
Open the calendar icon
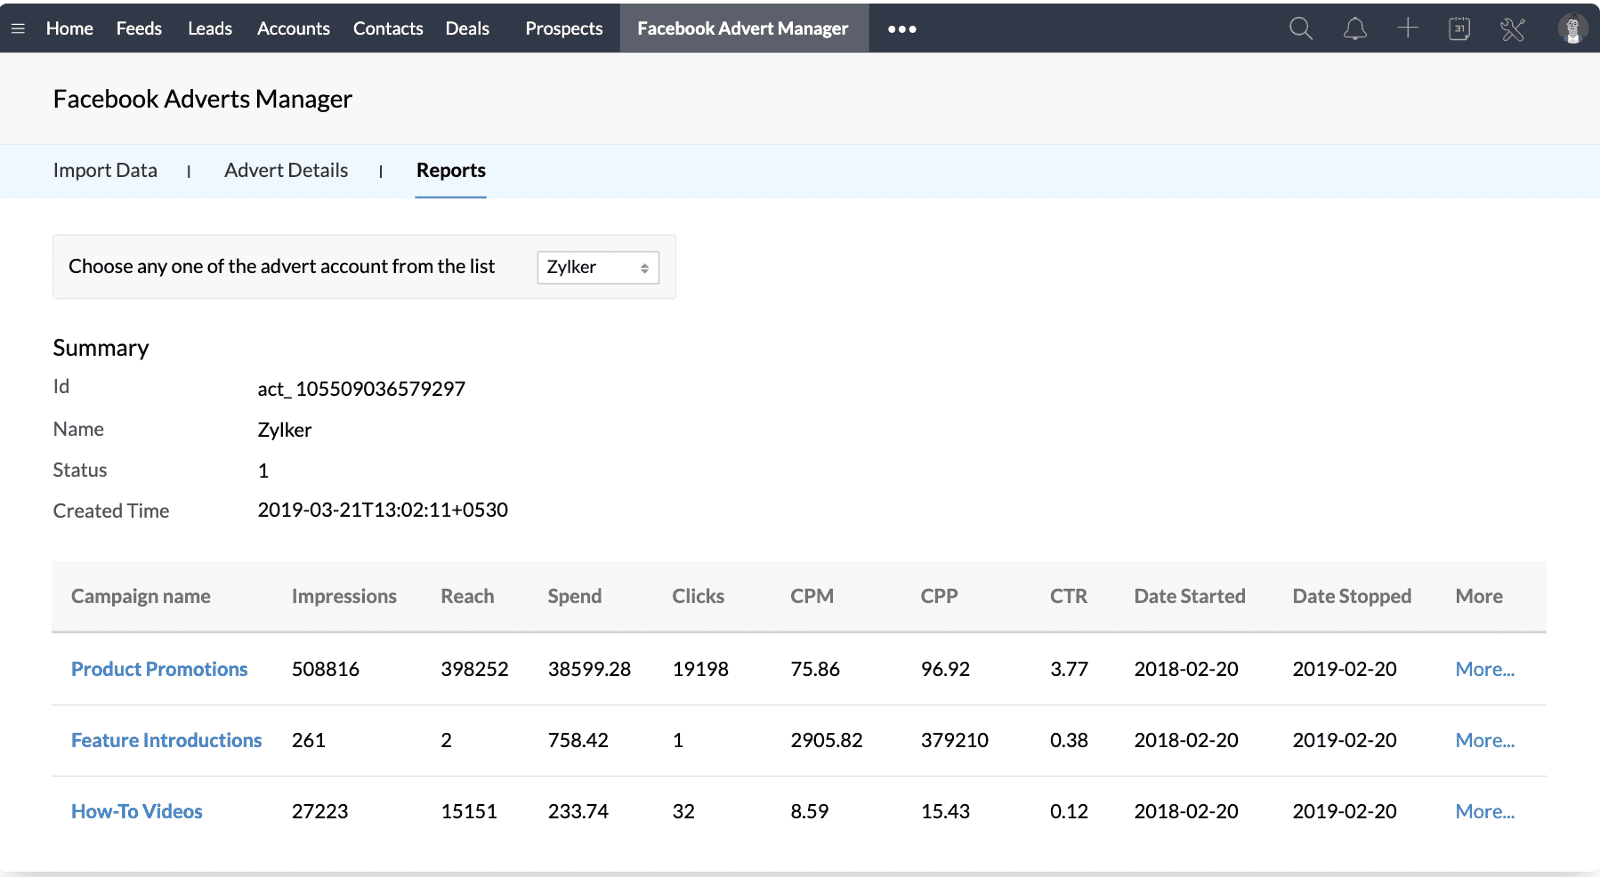coord(1460,29)
